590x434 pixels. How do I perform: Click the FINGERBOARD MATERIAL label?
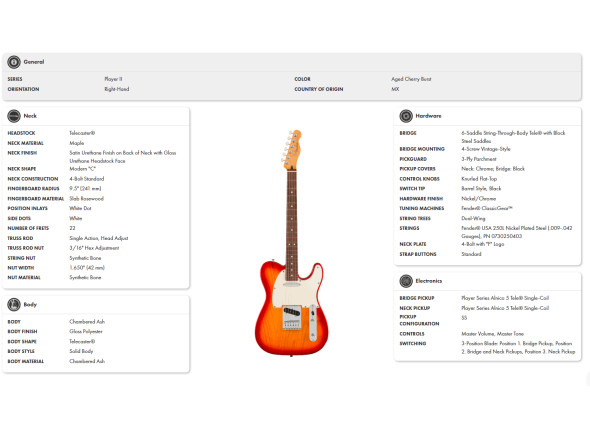pyautogui.click(x=36, y=198)
